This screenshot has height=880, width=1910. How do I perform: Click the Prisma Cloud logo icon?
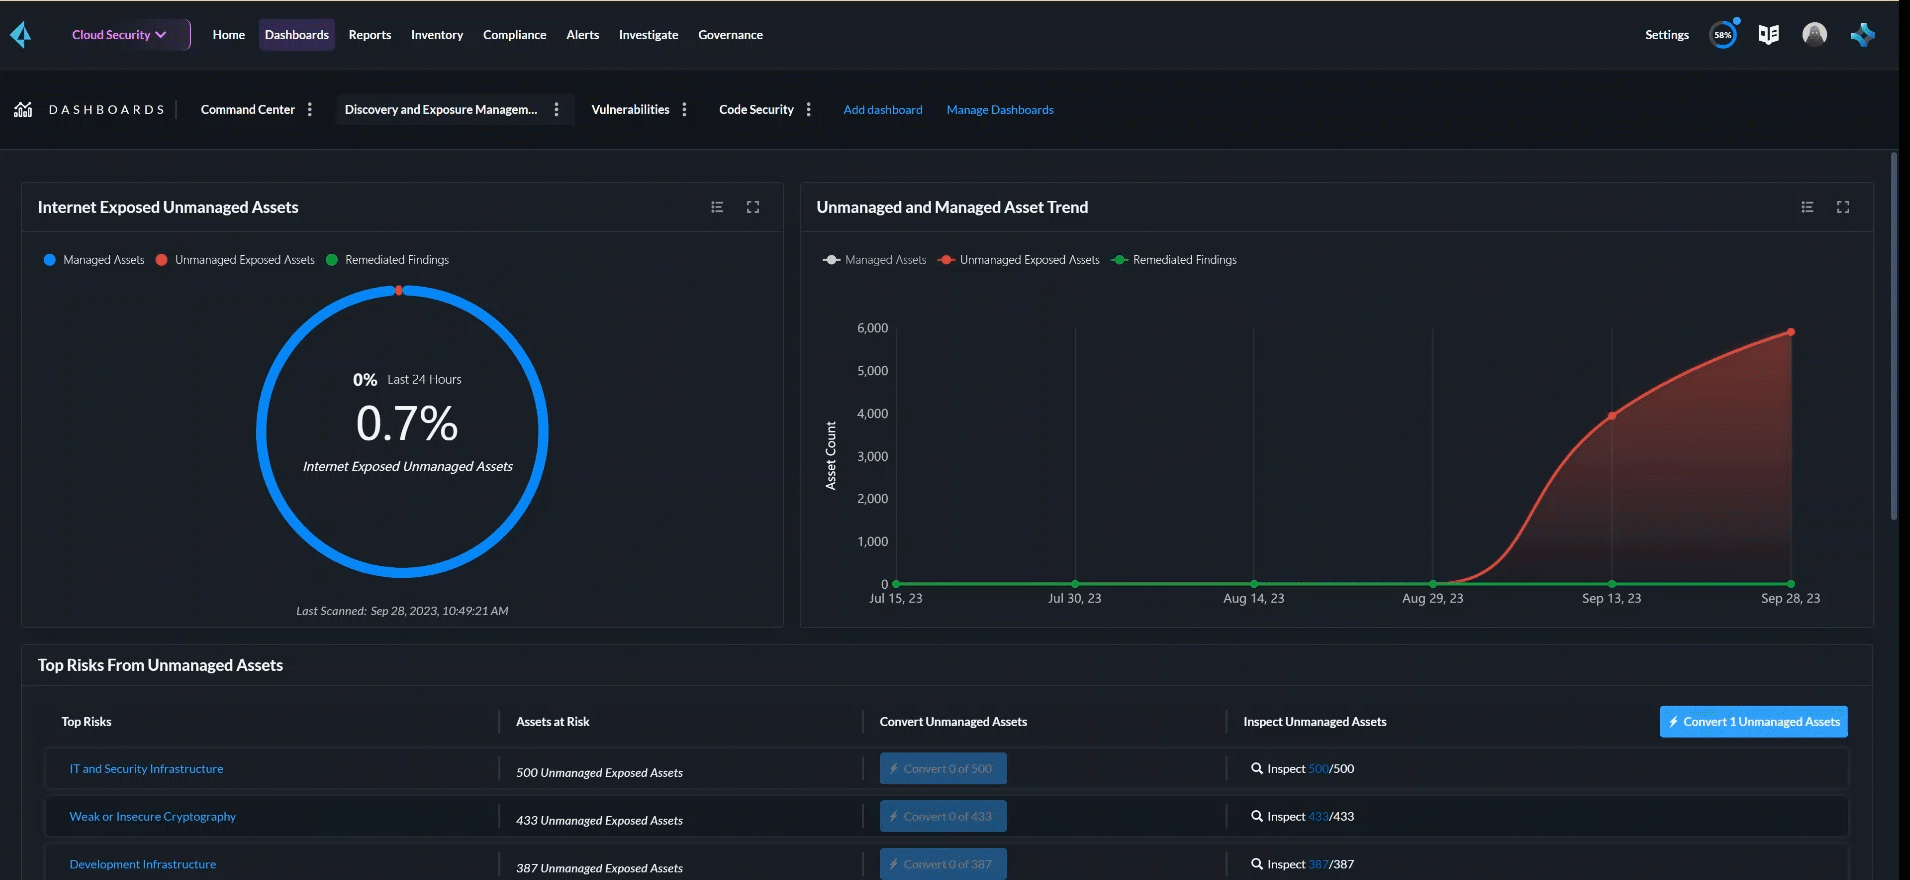click(x=21, y=35)
